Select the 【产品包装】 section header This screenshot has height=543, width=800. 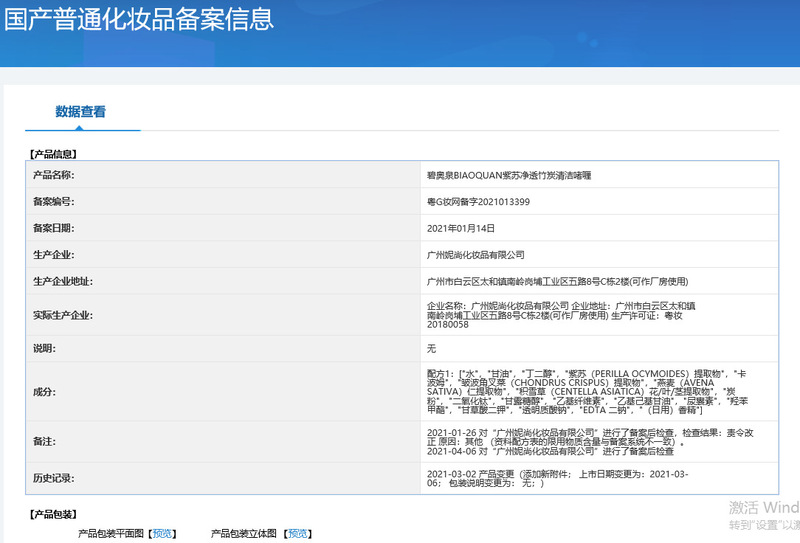pos(54,514)
